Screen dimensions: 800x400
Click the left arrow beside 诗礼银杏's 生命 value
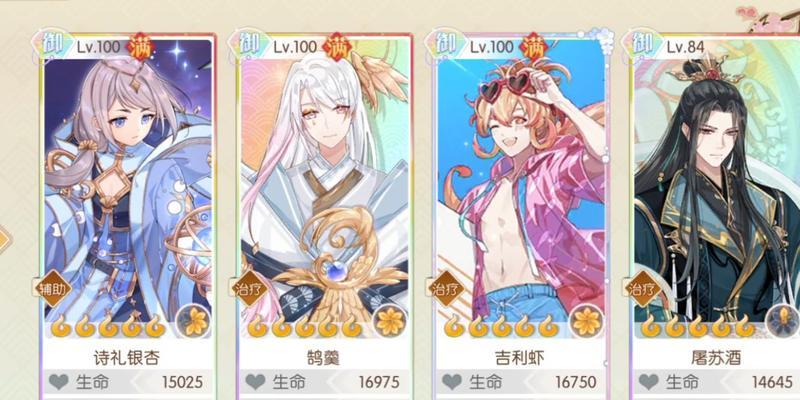point(138,382)
